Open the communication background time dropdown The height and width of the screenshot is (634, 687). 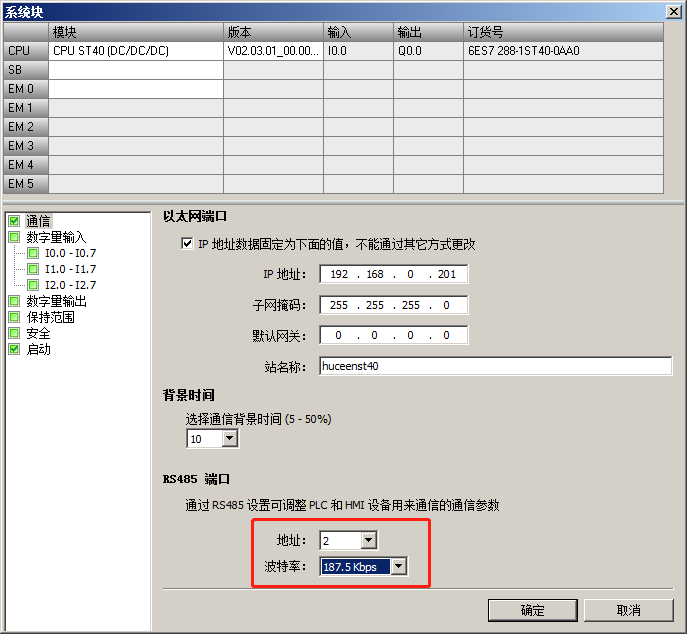coord(229,438)
